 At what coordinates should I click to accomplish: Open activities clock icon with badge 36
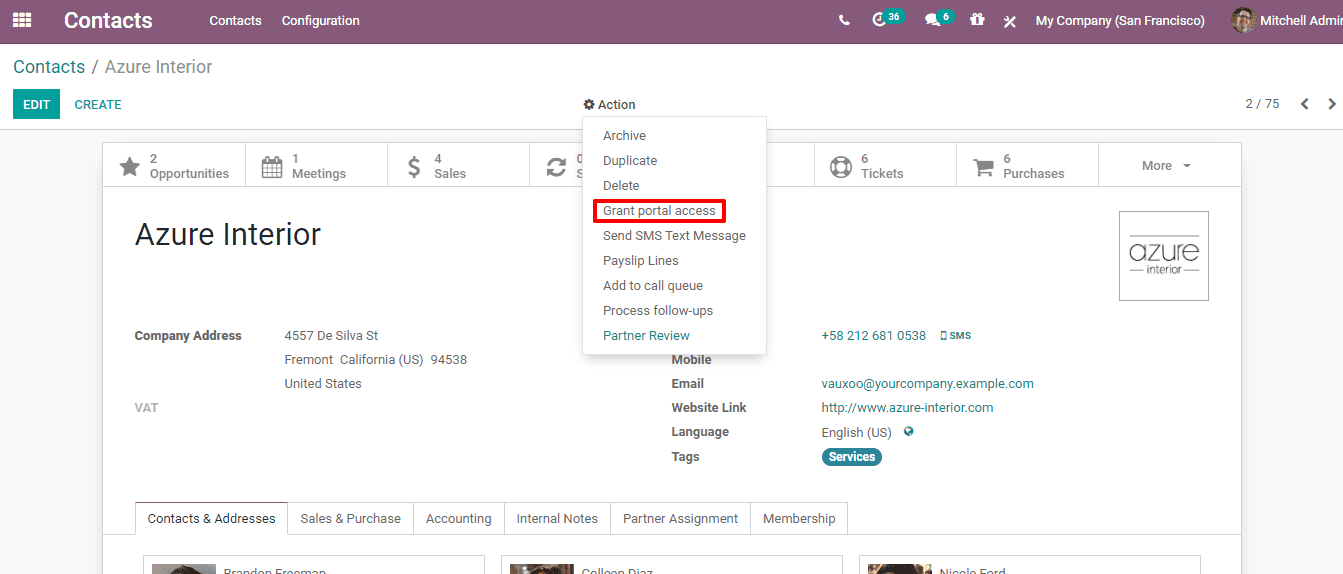click(x=879, y=20)
